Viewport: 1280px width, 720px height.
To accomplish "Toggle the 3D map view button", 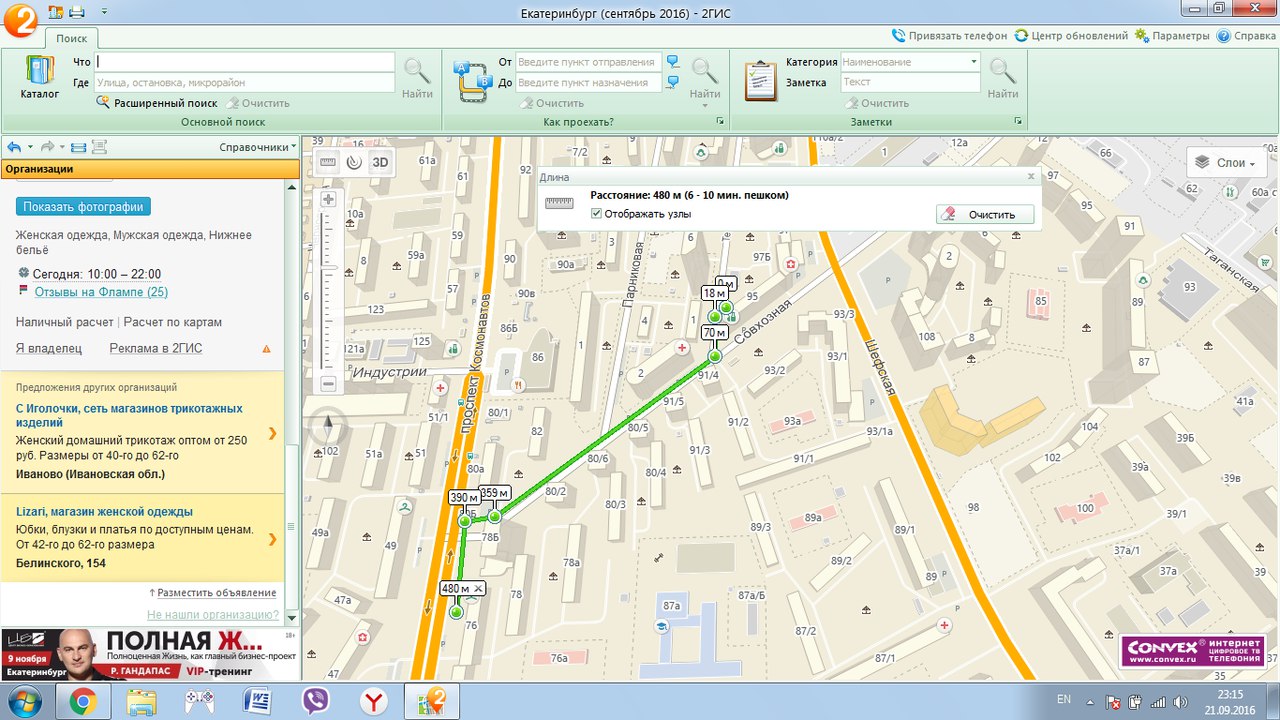I will click(x=380, y=162).
